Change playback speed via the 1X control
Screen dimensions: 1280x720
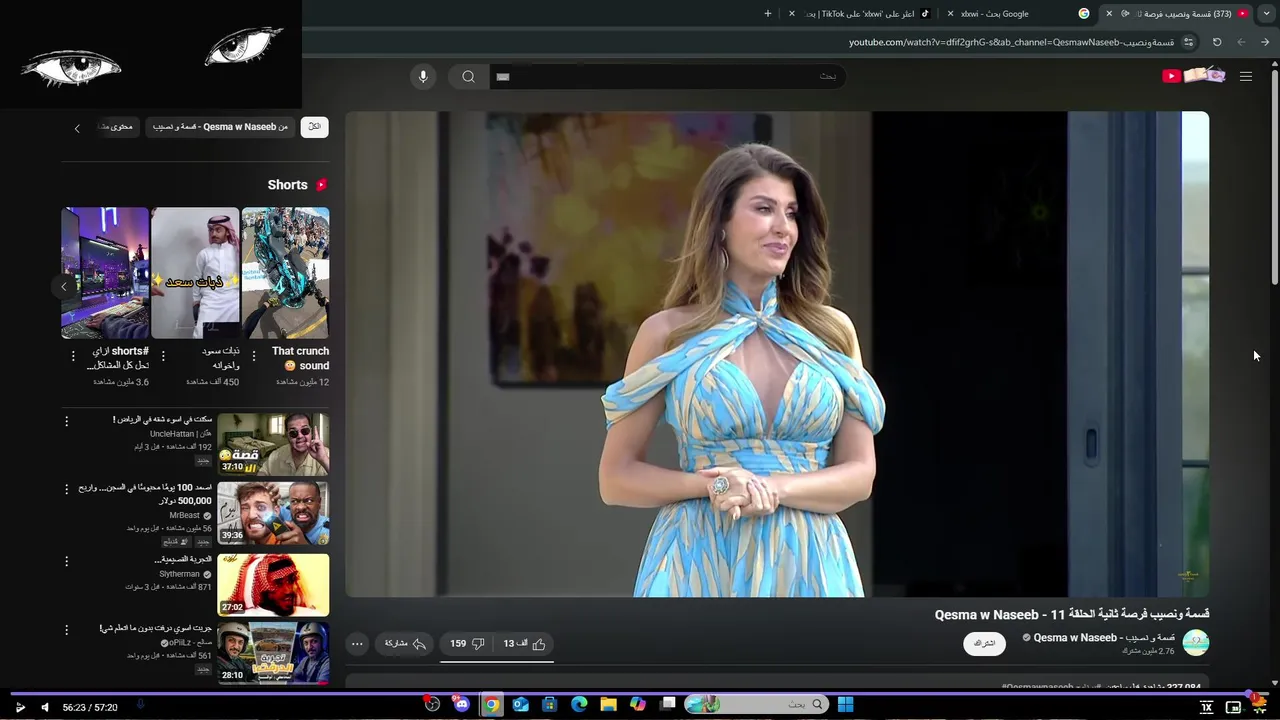click(x=1207, y=707)
